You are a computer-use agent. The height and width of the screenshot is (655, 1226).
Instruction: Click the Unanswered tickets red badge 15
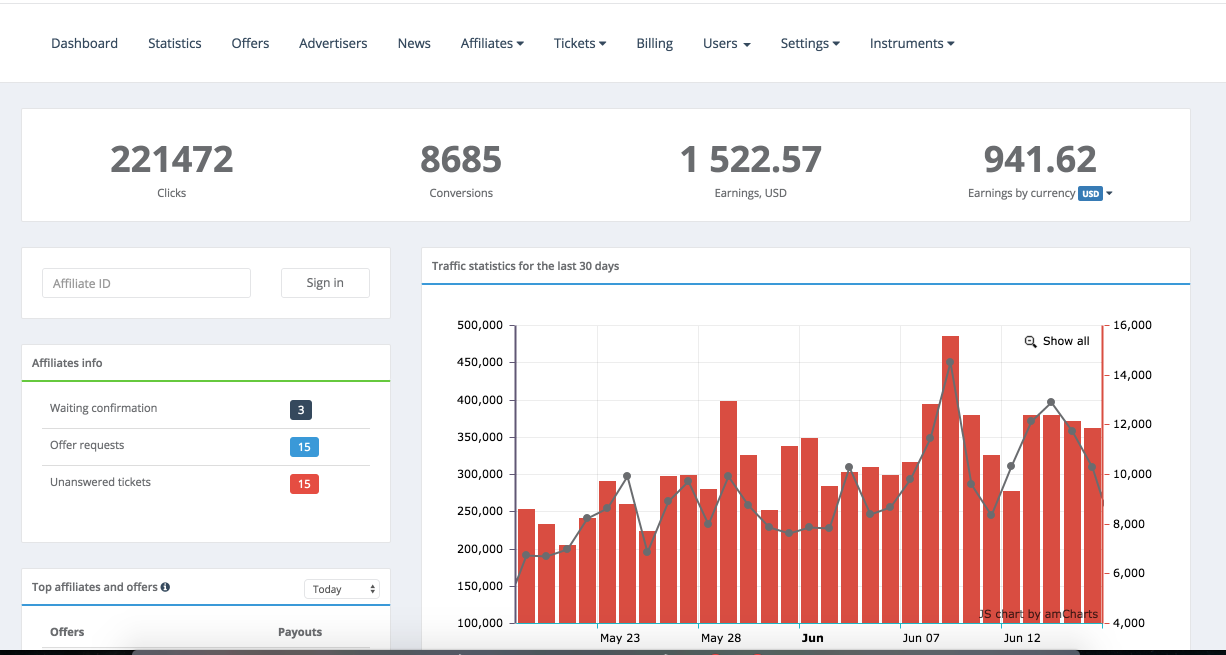point(304,484)
